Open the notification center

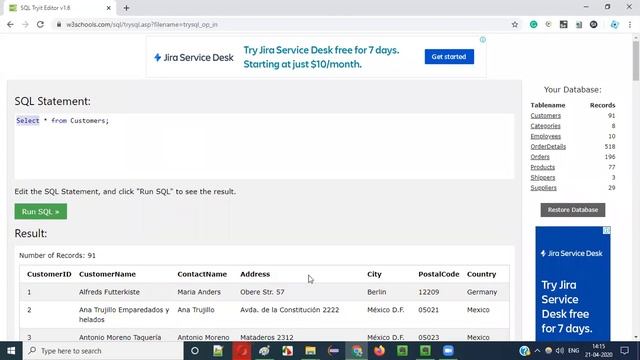point(624,351)
